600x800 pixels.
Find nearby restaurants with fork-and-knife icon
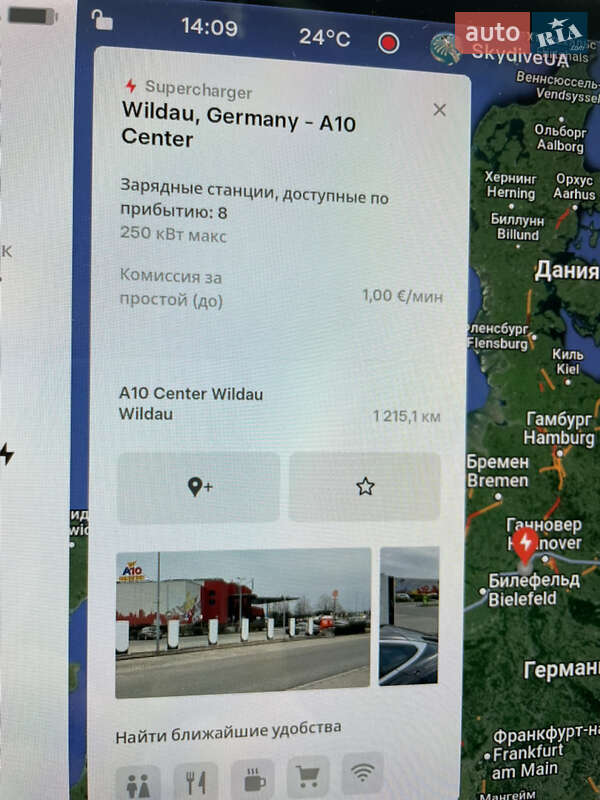point(195,781)
